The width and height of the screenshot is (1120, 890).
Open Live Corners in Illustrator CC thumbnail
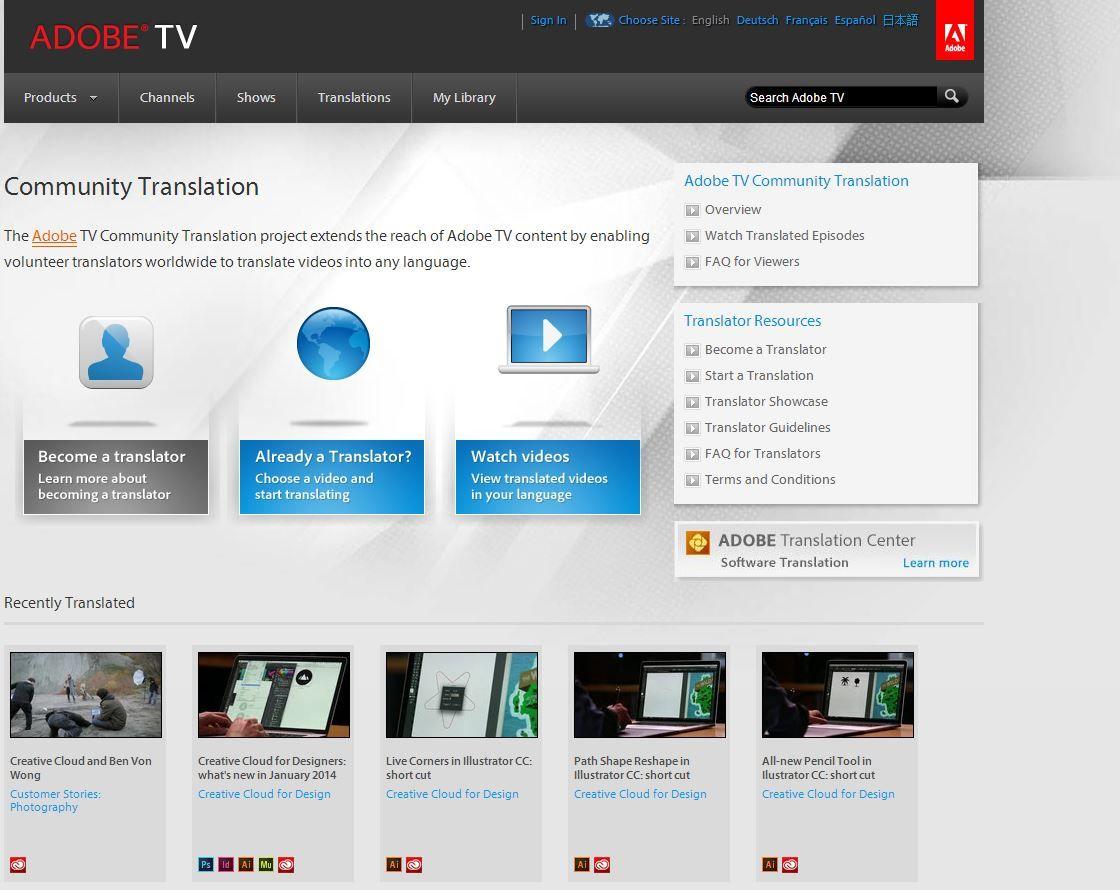[x=461, y=695]
